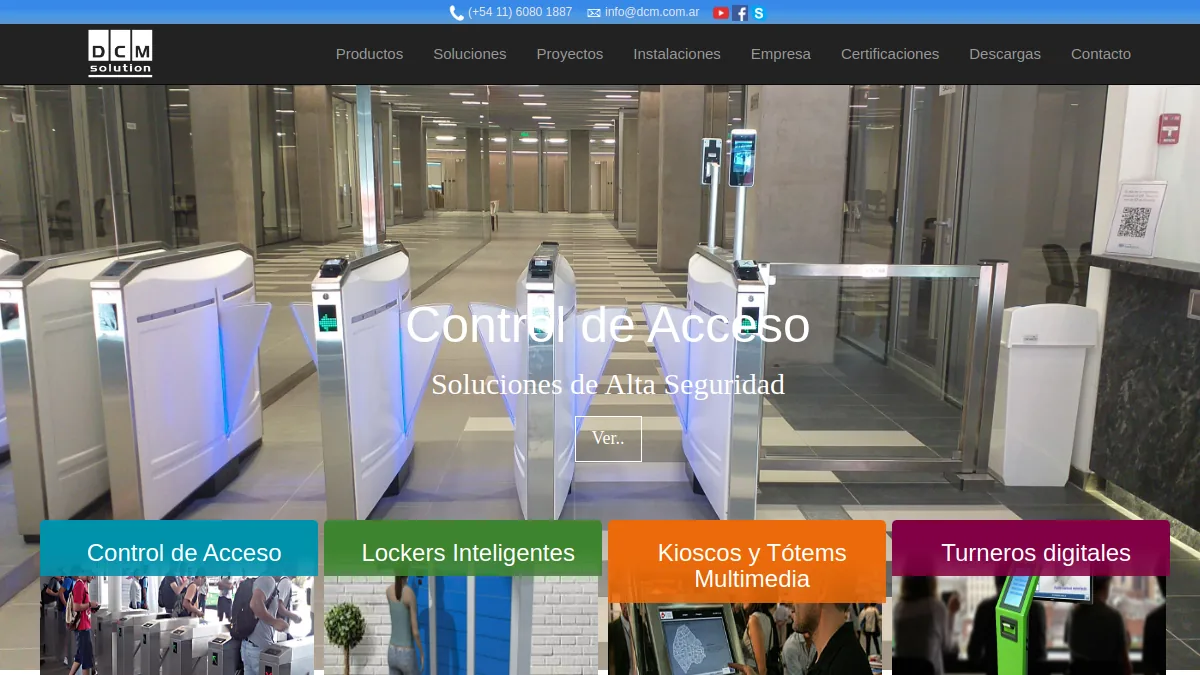Click the phone number (+54 11) 6080 1887
Viewport: 1200px width, 675px height.
[x=520, y=12]
